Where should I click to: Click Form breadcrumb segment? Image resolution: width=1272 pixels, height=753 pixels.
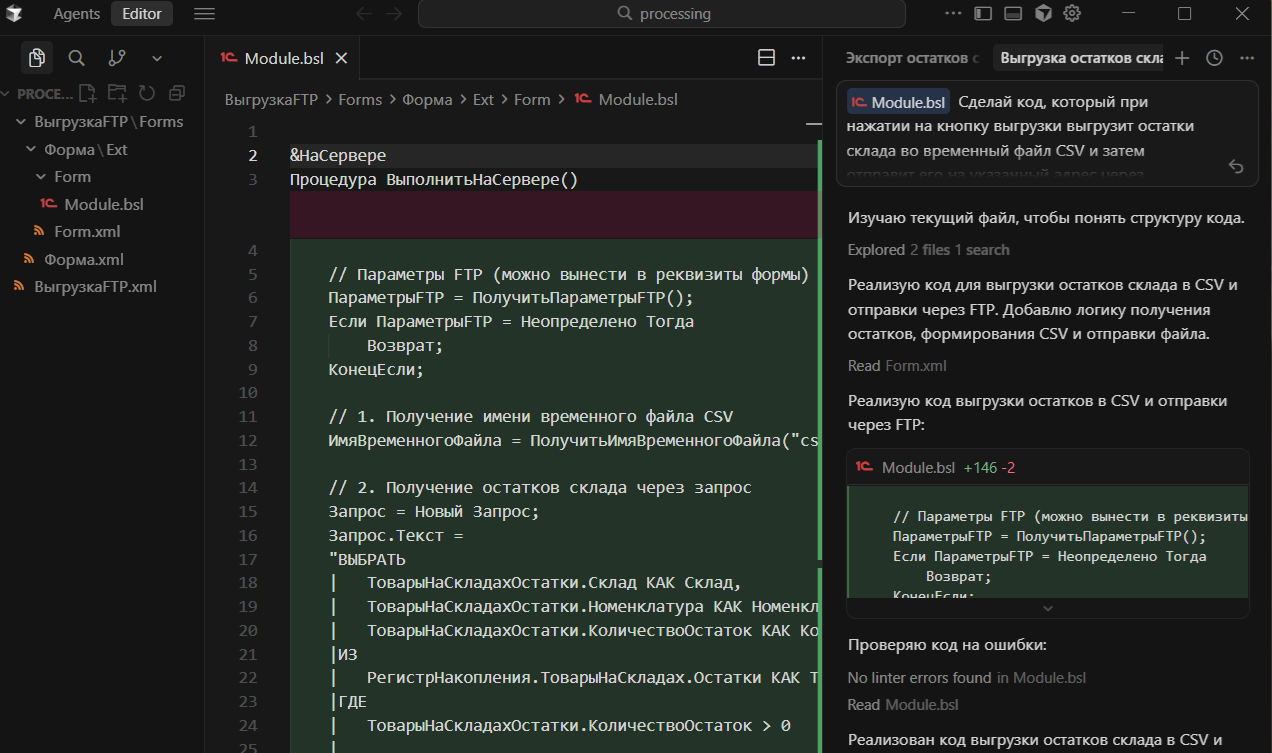(x=532, y=100)
